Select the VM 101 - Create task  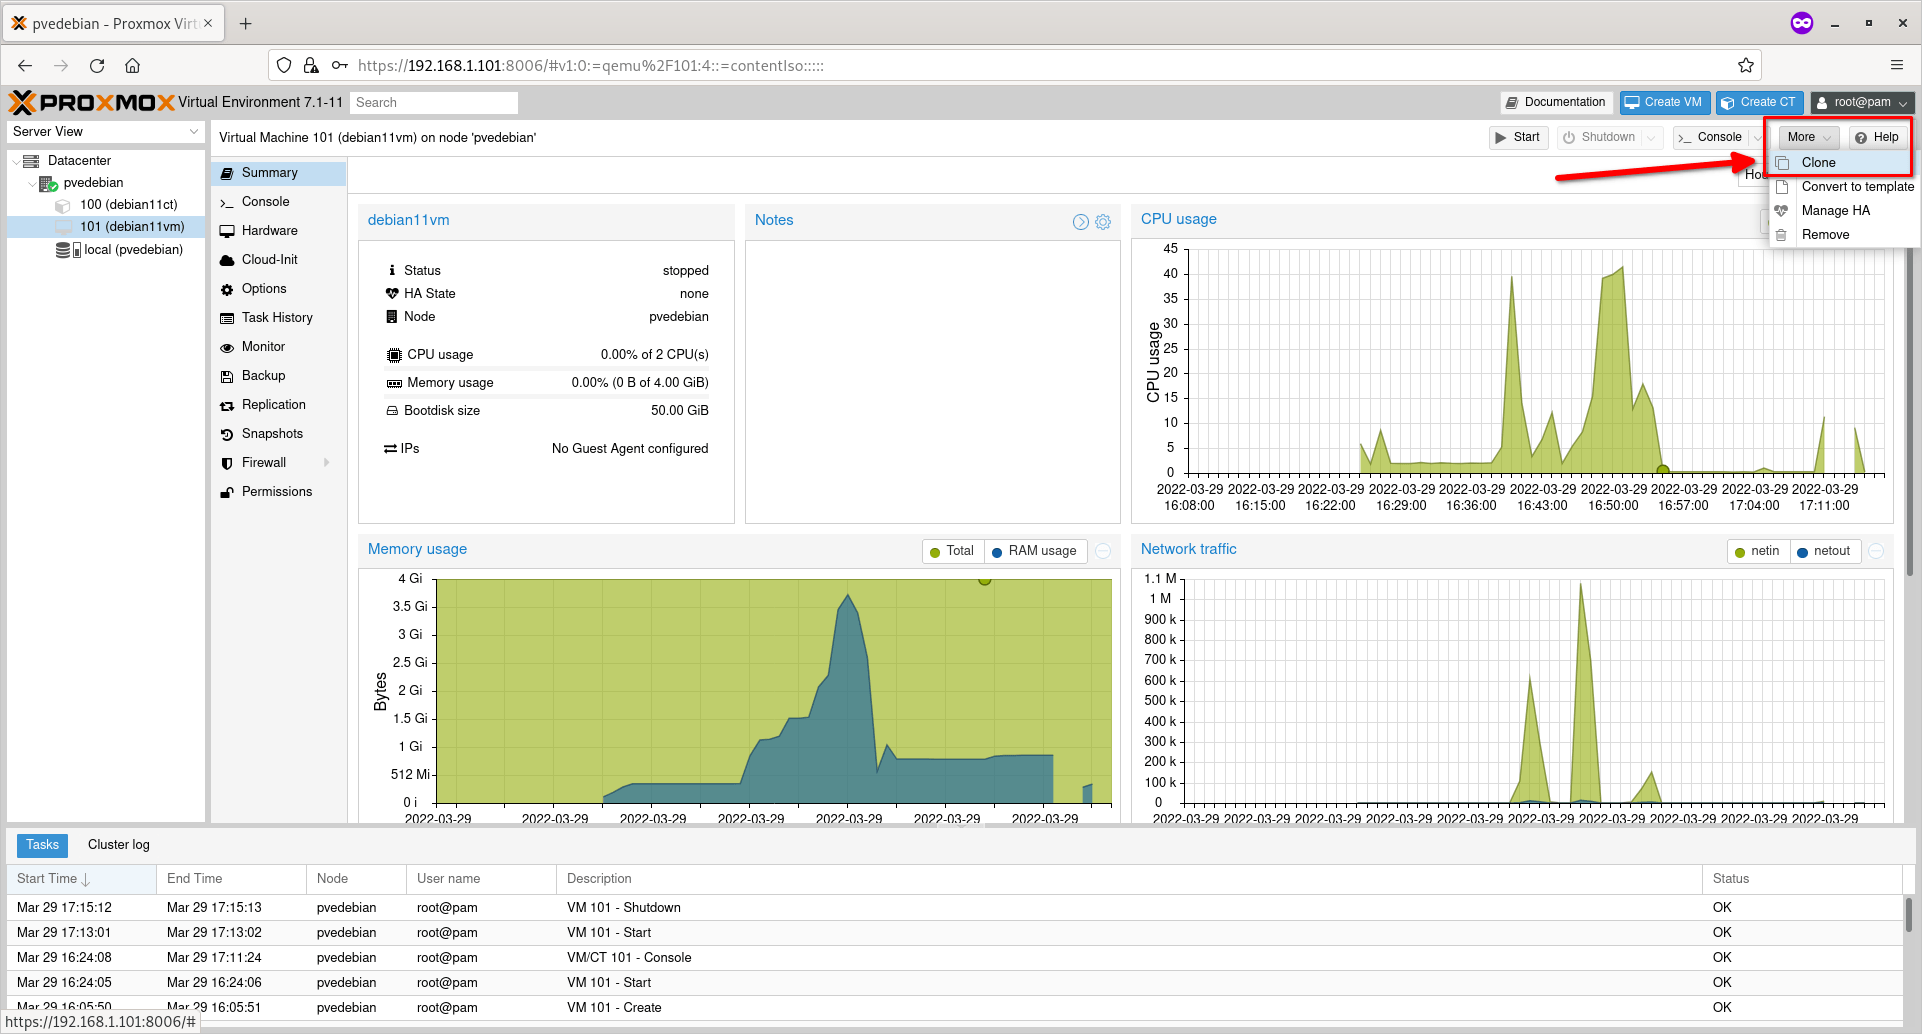[x=955, y=1008]
